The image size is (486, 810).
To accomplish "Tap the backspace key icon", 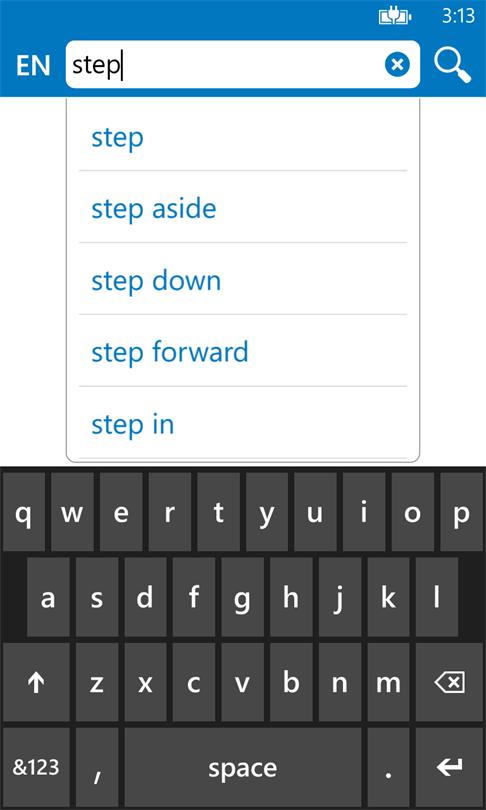I will tap(449, 683).
